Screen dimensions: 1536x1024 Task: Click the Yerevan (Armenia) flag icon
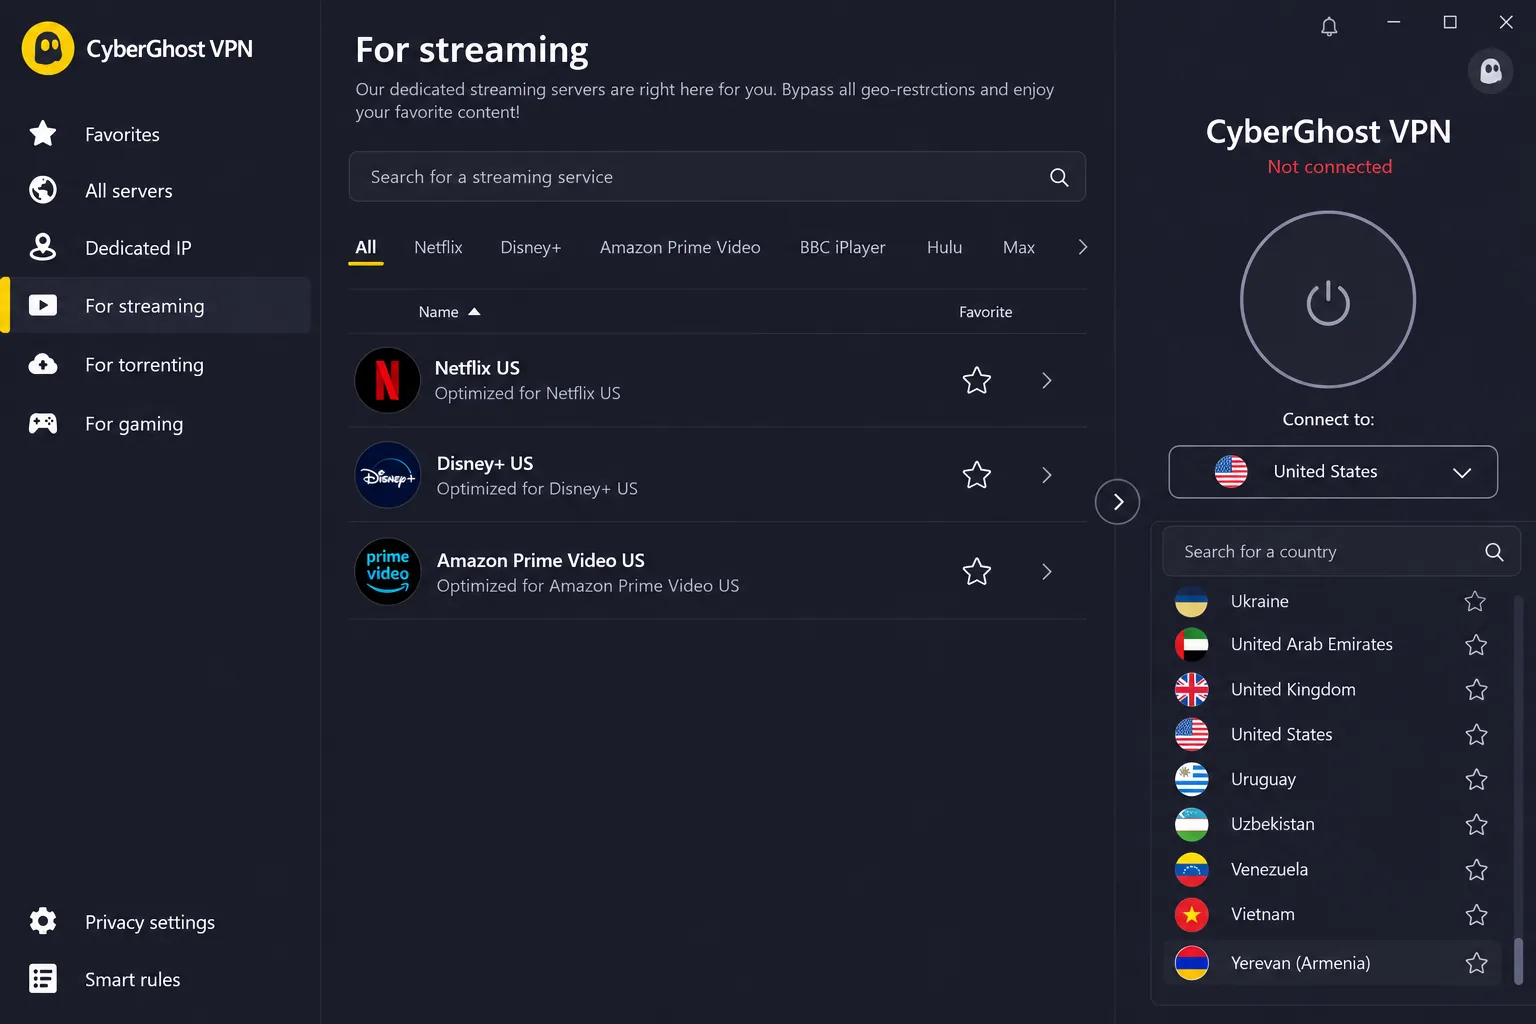pyautogui.click(x=1191, y=963)
